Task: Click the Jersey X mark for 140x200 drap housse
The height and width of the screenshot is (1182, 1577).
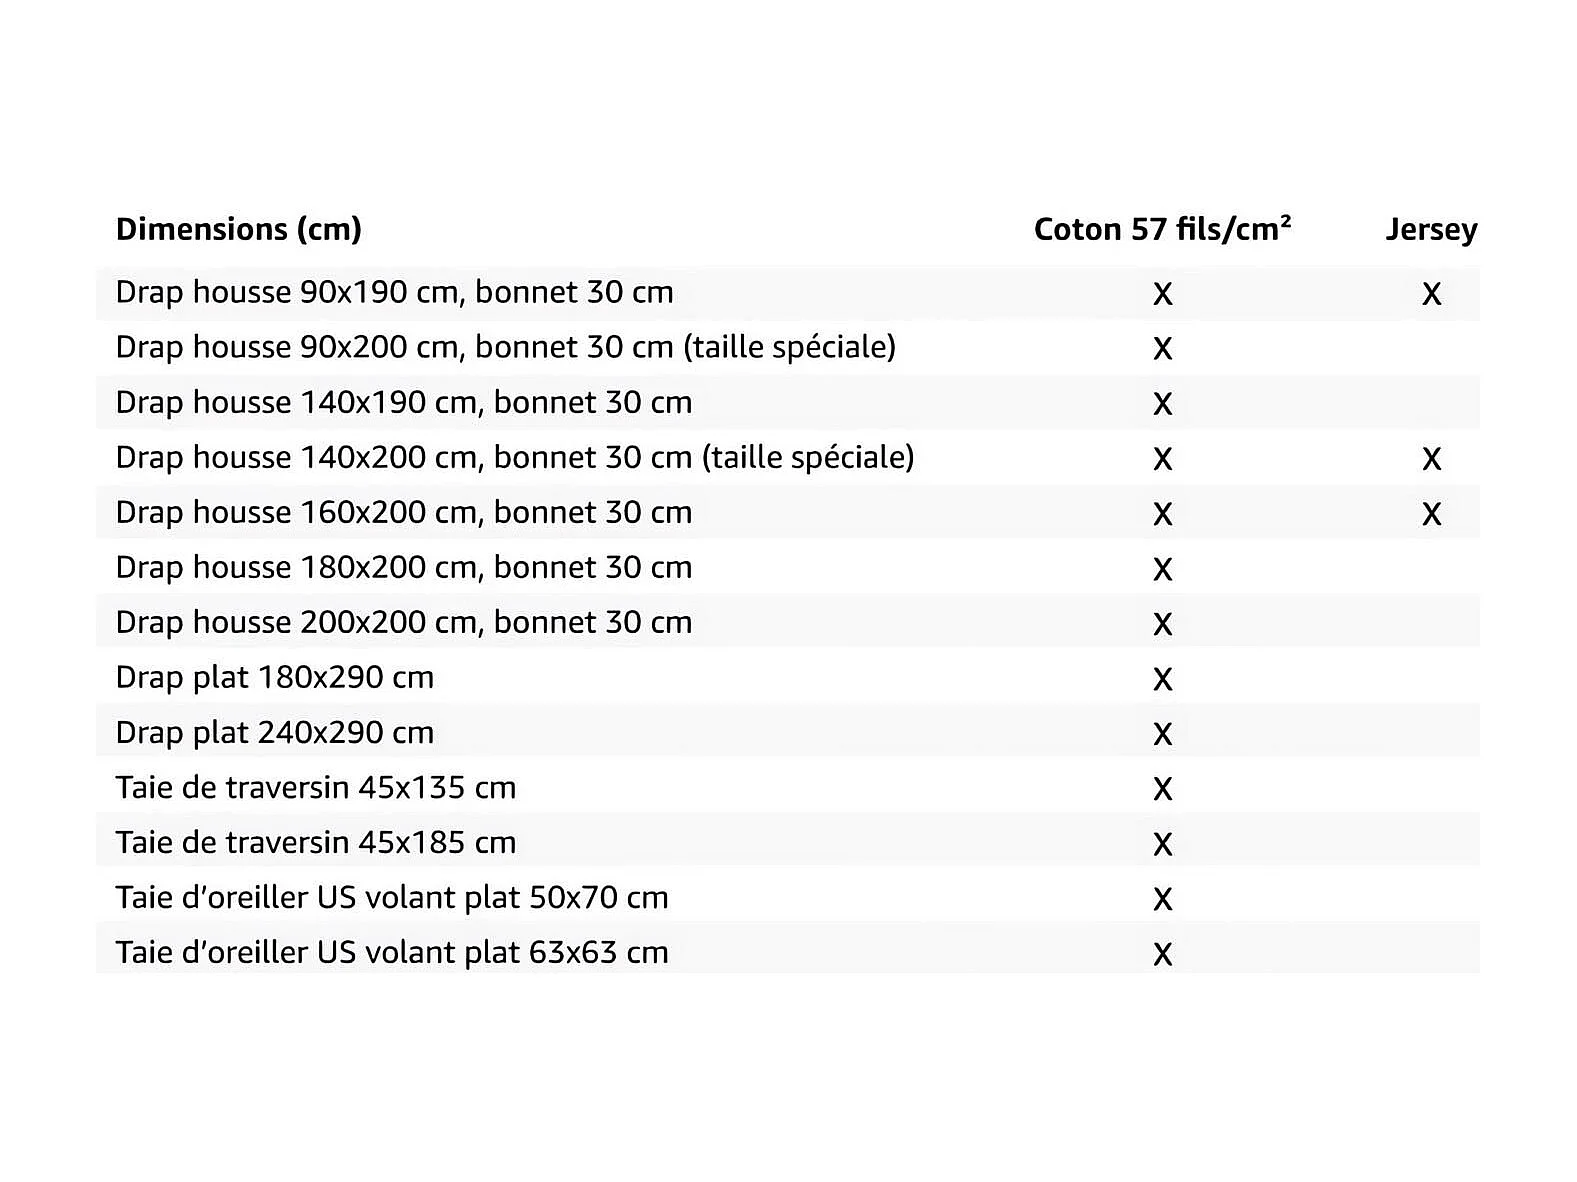Action: click(1431, 459)
